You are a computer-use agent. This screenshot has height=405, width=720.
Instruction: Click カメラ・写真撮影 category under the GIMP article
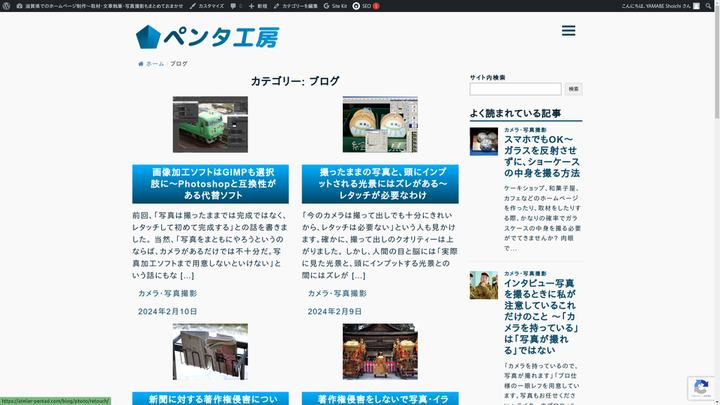(x=168, y=293)
